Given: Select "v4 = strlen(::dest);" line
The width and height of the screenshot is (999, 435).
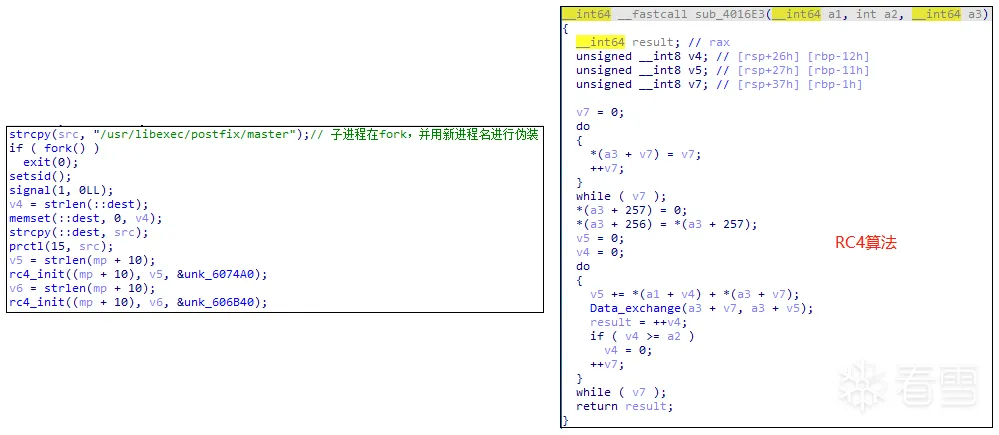Looking at the screenshot, I should click(79, 204).
